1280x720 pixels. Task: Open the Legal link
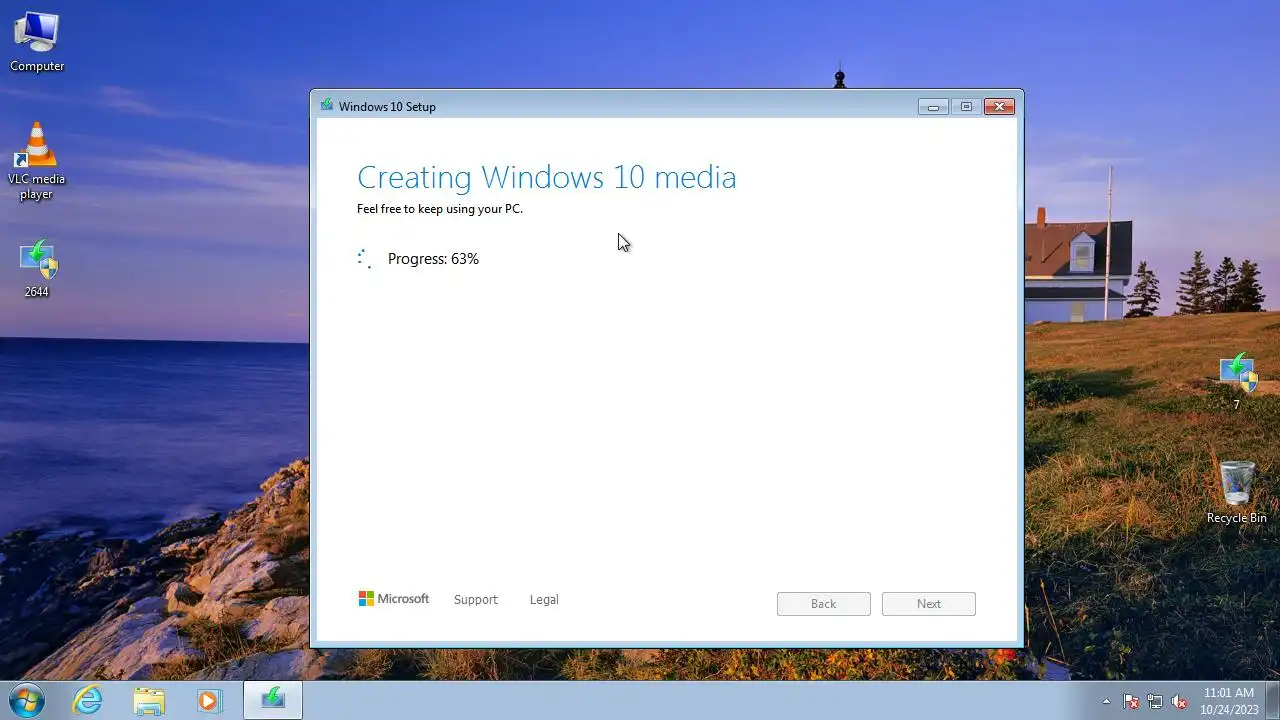pos(544,600)
